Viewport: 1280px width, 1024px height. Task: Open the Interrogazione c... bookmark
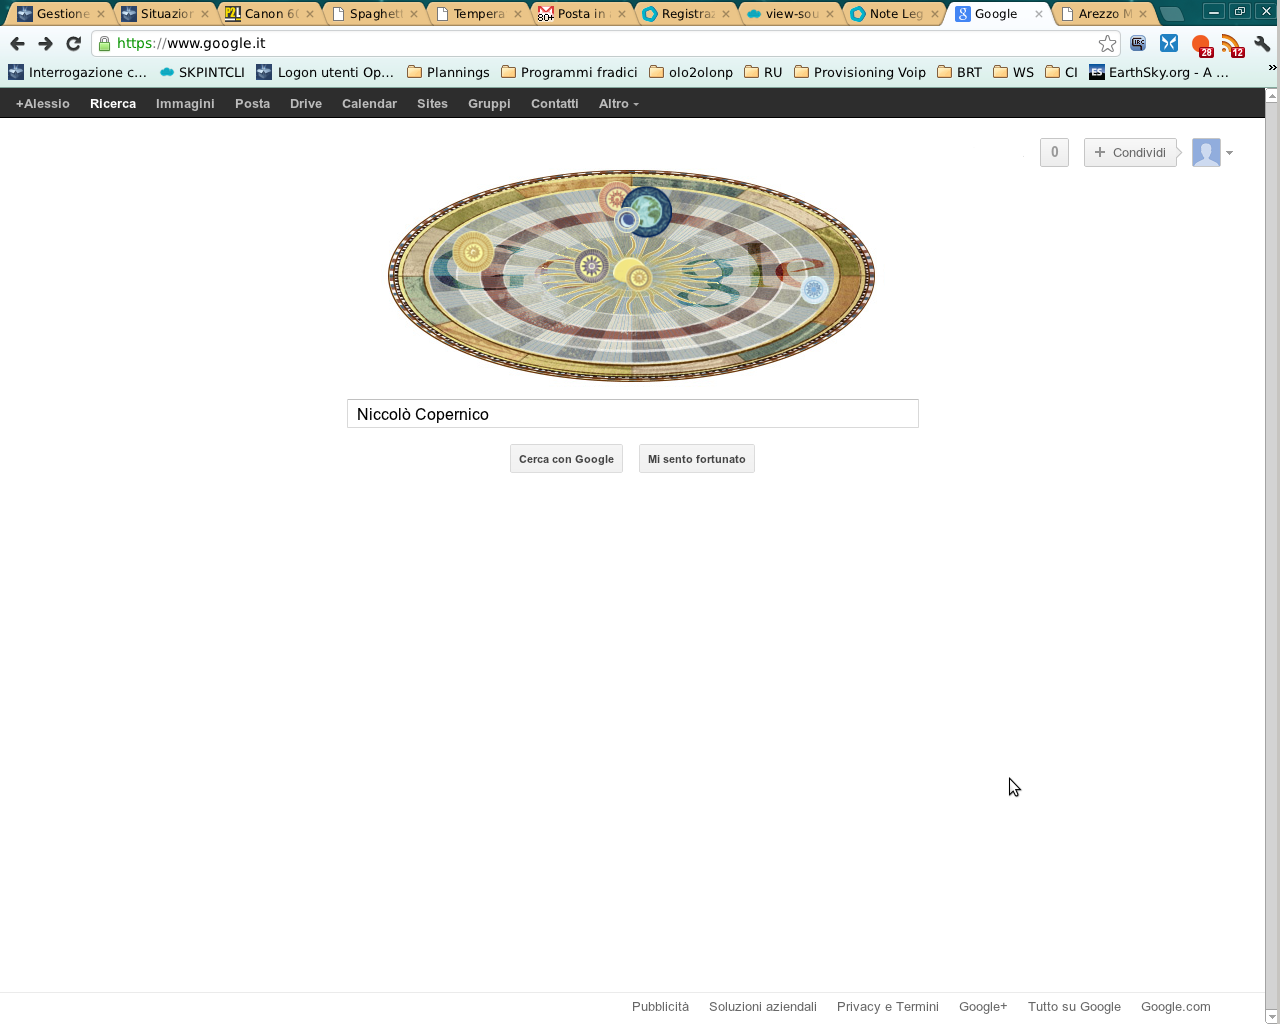point(77,72)
